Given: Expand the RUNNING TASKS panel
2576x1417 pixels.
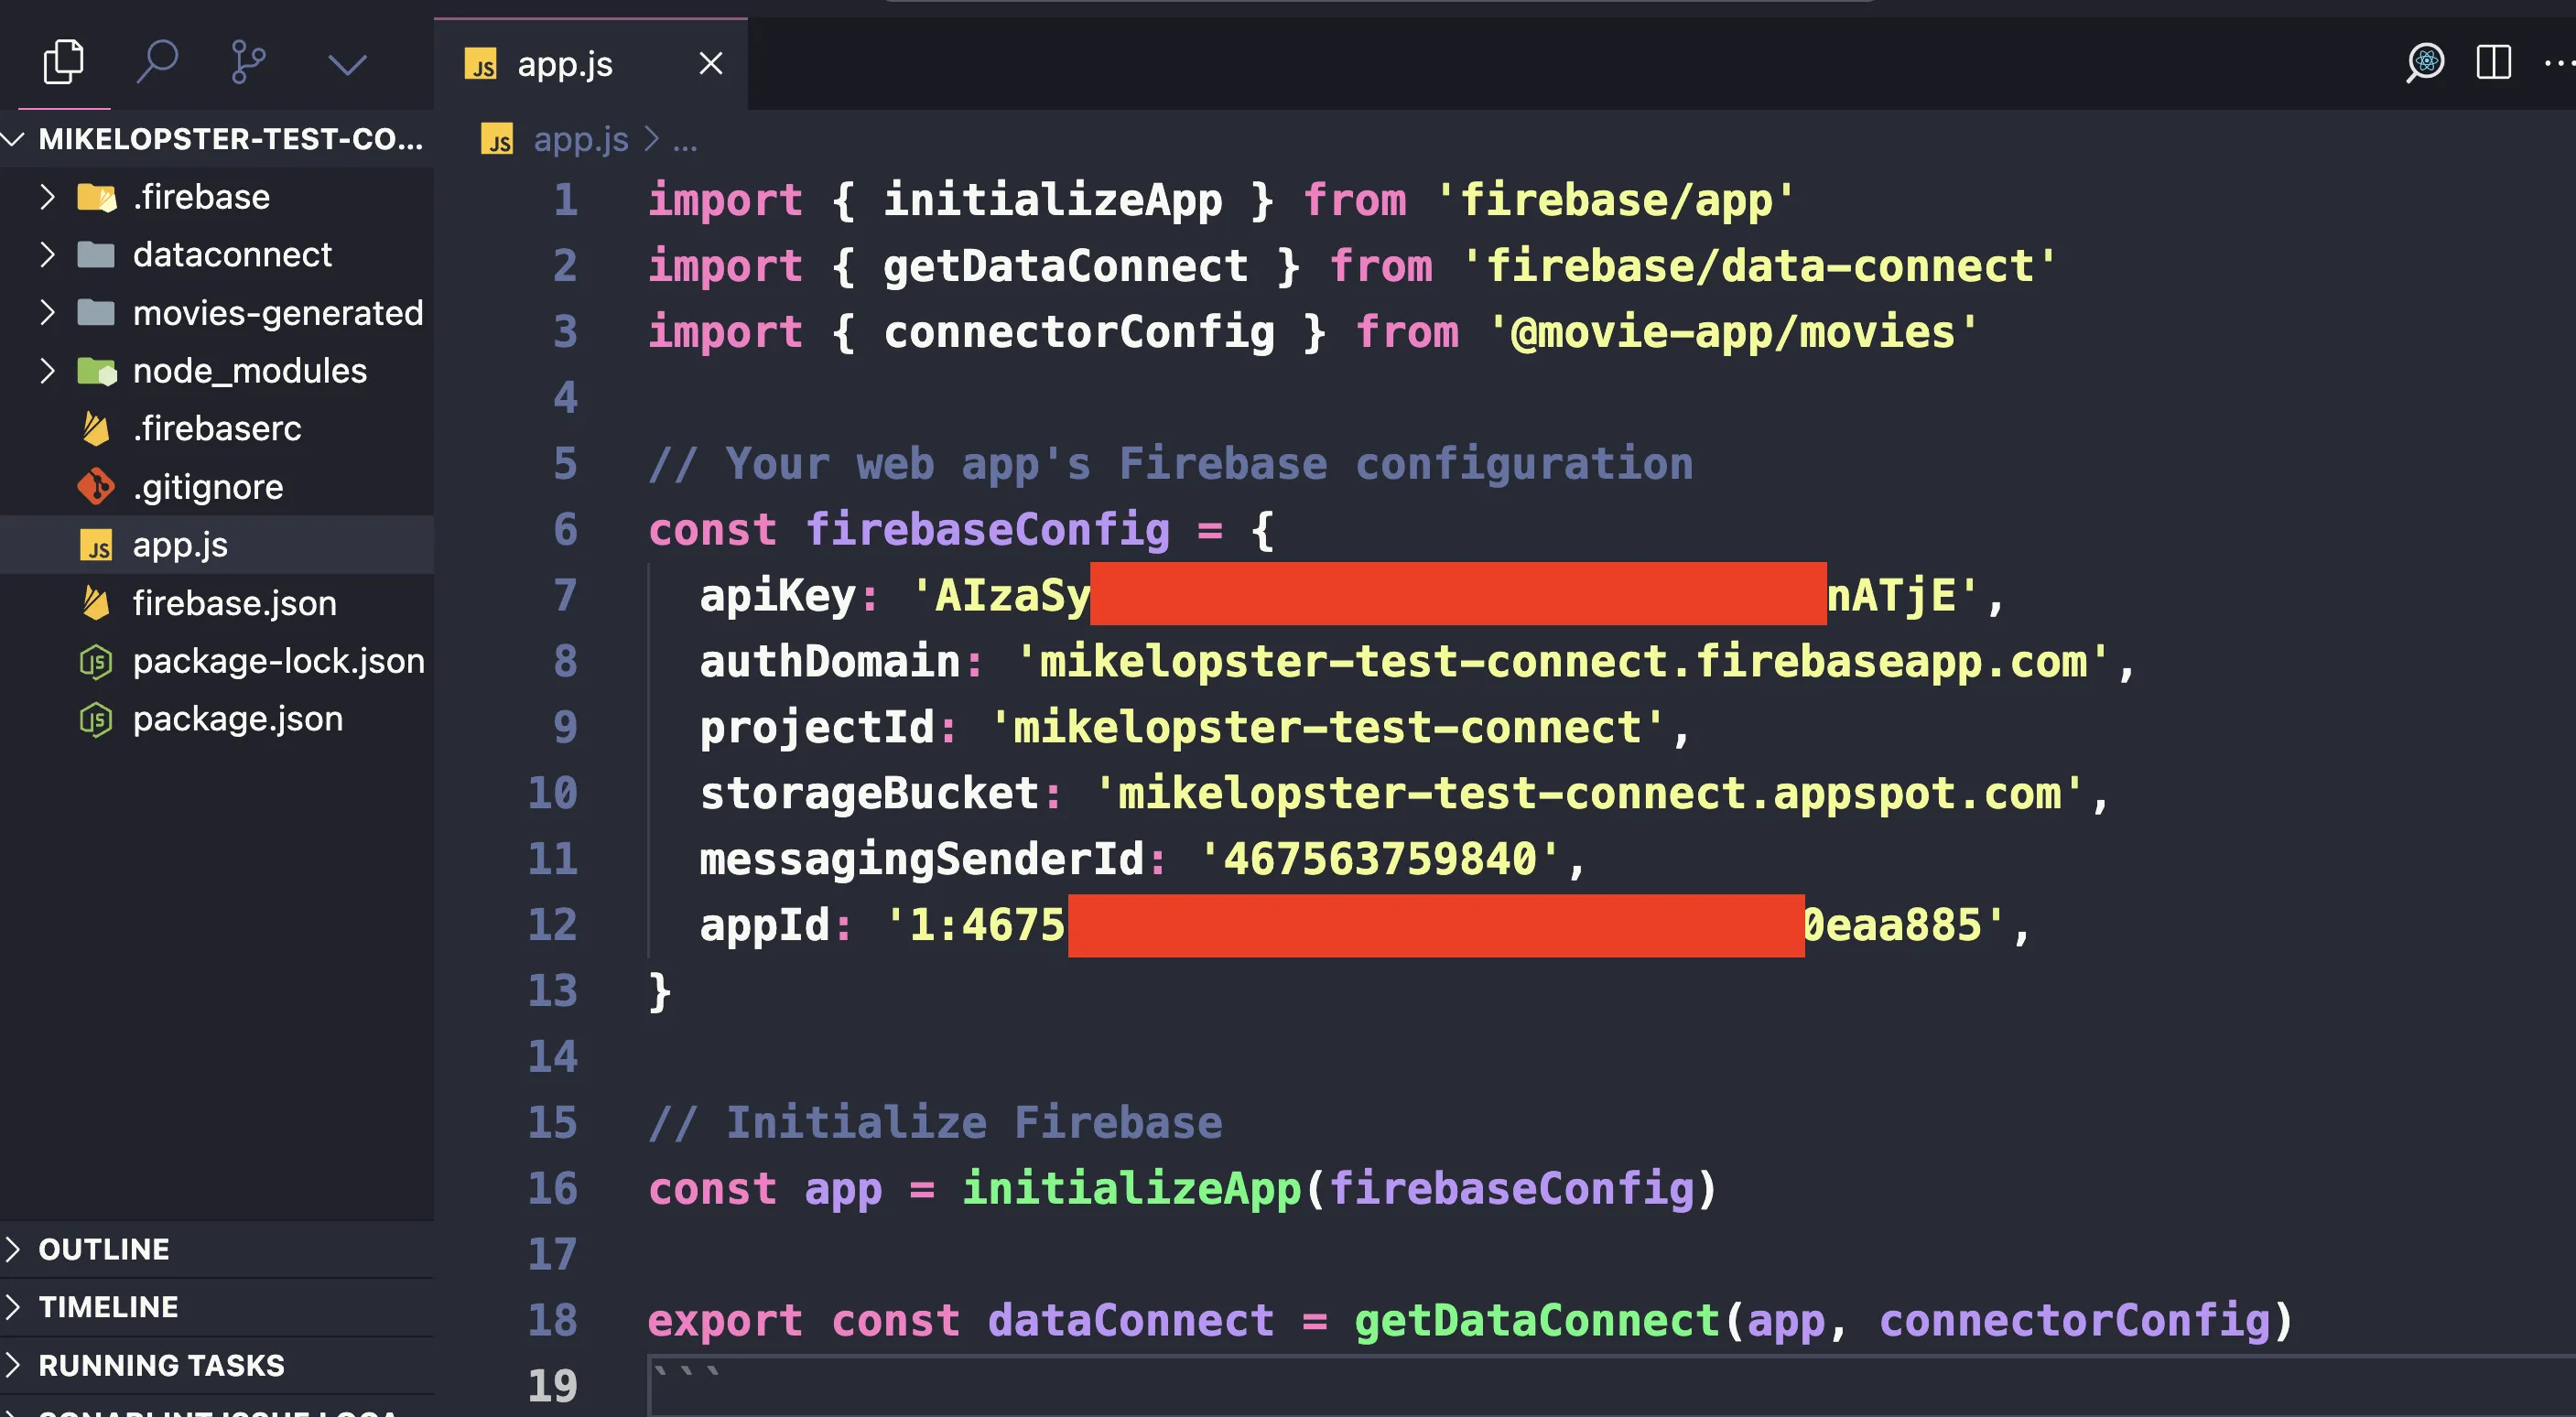Looking at the screenshot, I should tap(217, 1365).
